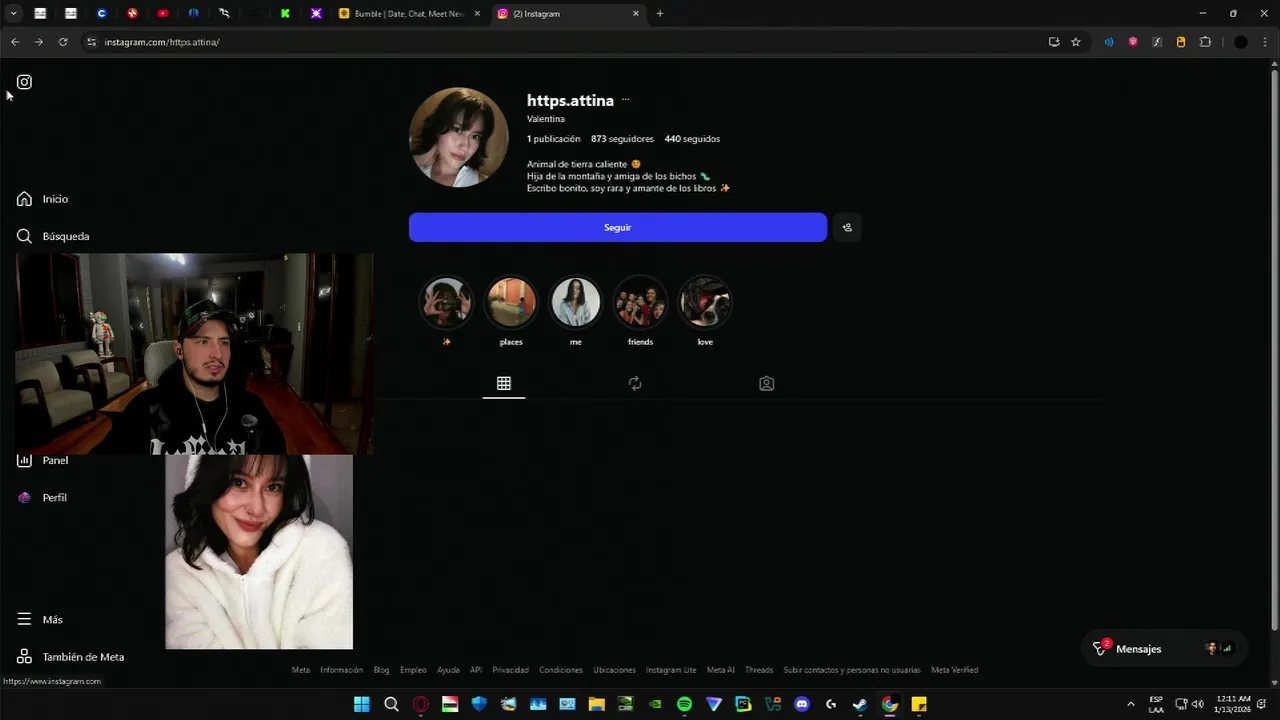The height and width of the screenshot is (720, 1280).
Task: Open the me story highlight
Action: click(x=575, y=302)
